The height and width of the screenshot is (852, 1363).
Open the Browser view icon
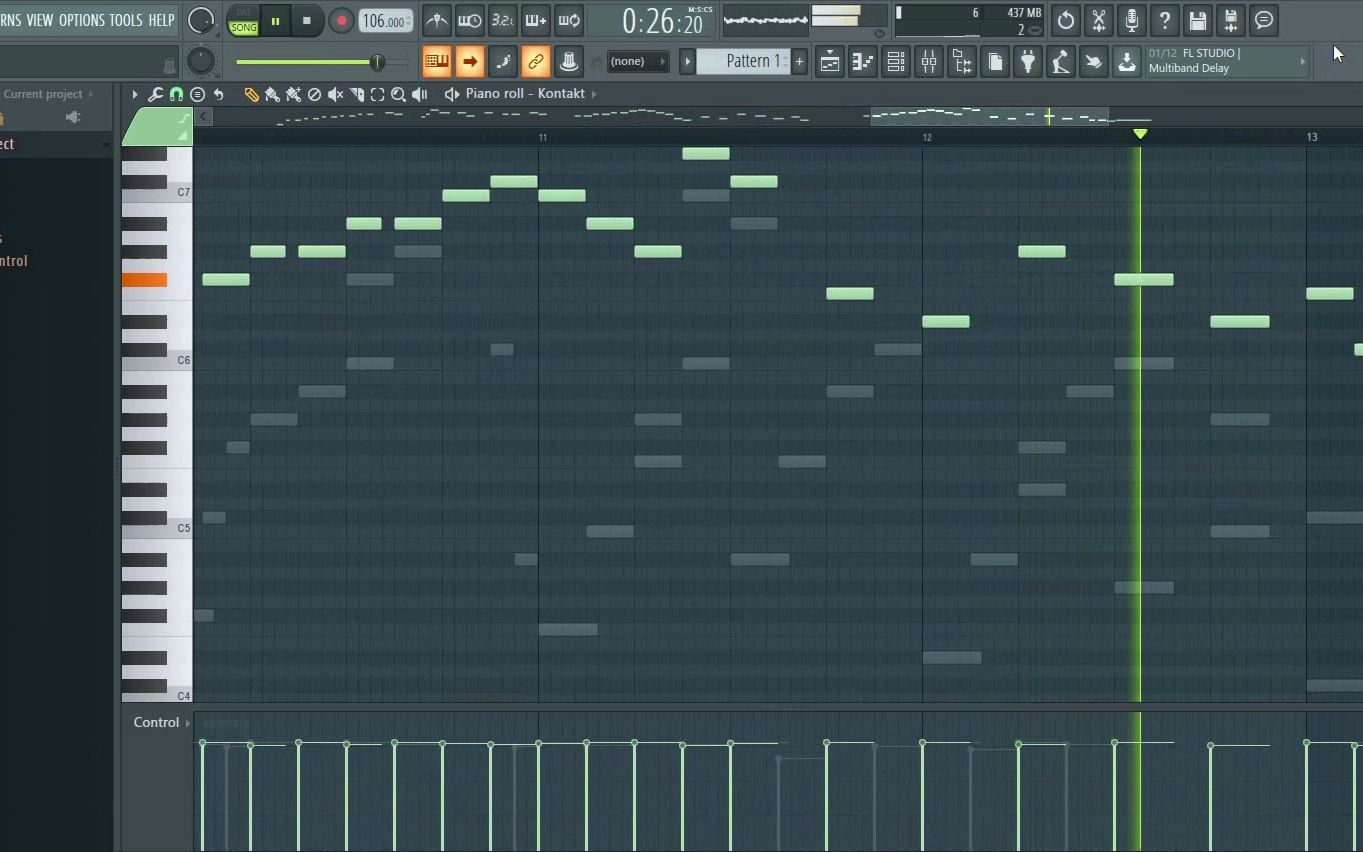tap(962, 62)
